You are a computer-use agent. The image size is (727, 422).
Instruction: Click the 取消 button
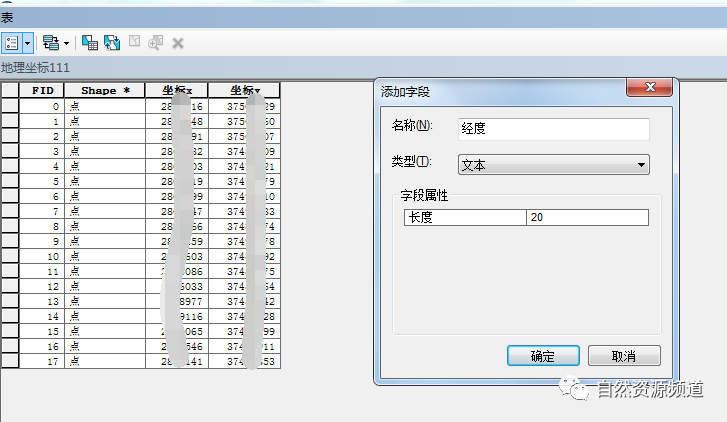coord(624,356)
